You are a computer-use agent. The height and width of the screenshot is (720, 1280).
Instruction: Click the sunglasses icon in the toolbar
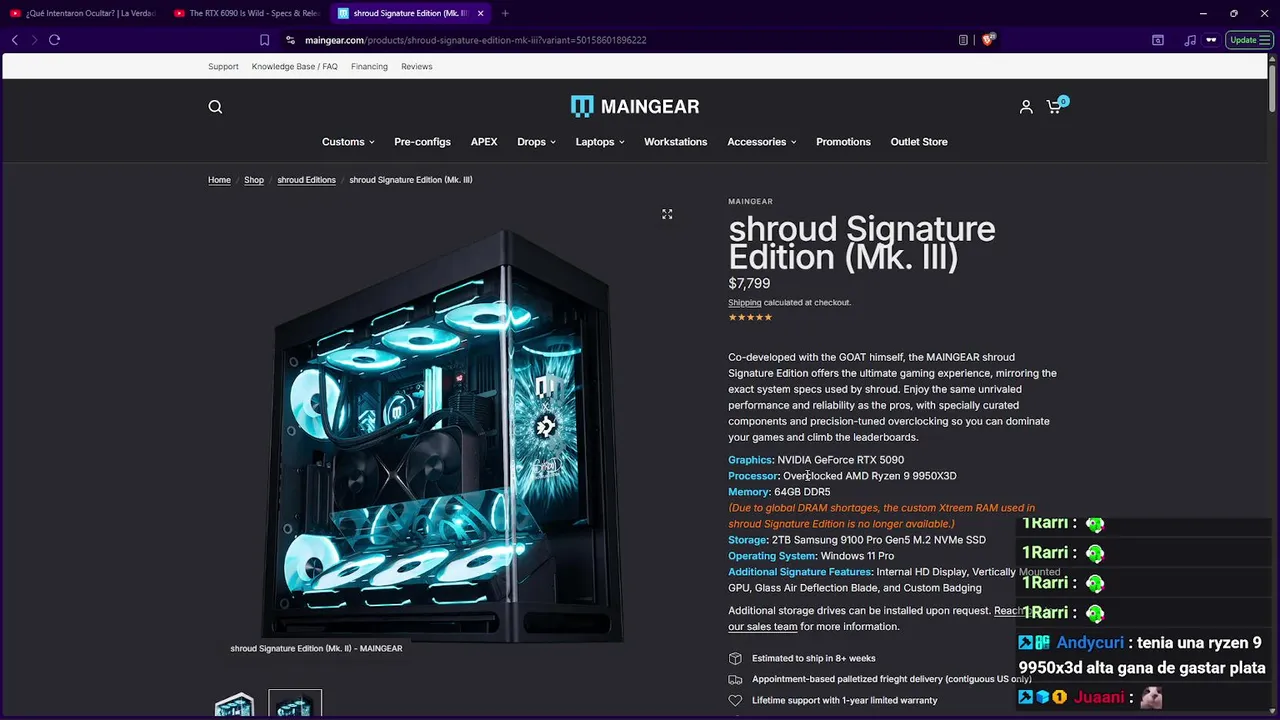pos(1211,40)
